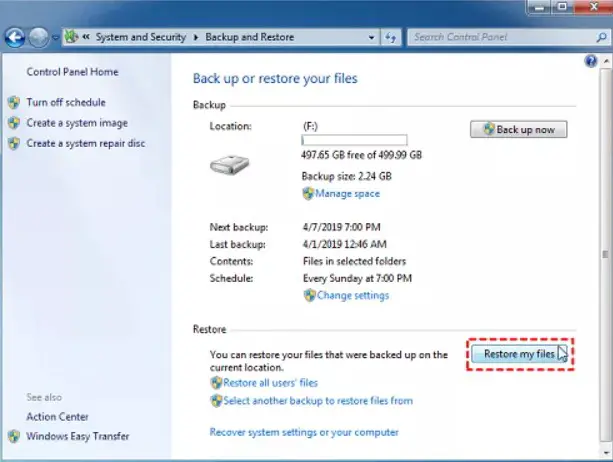This screenshot has width=613, height=462.
Task: Click the Back navigation arrow
Action: click(15, 38)
